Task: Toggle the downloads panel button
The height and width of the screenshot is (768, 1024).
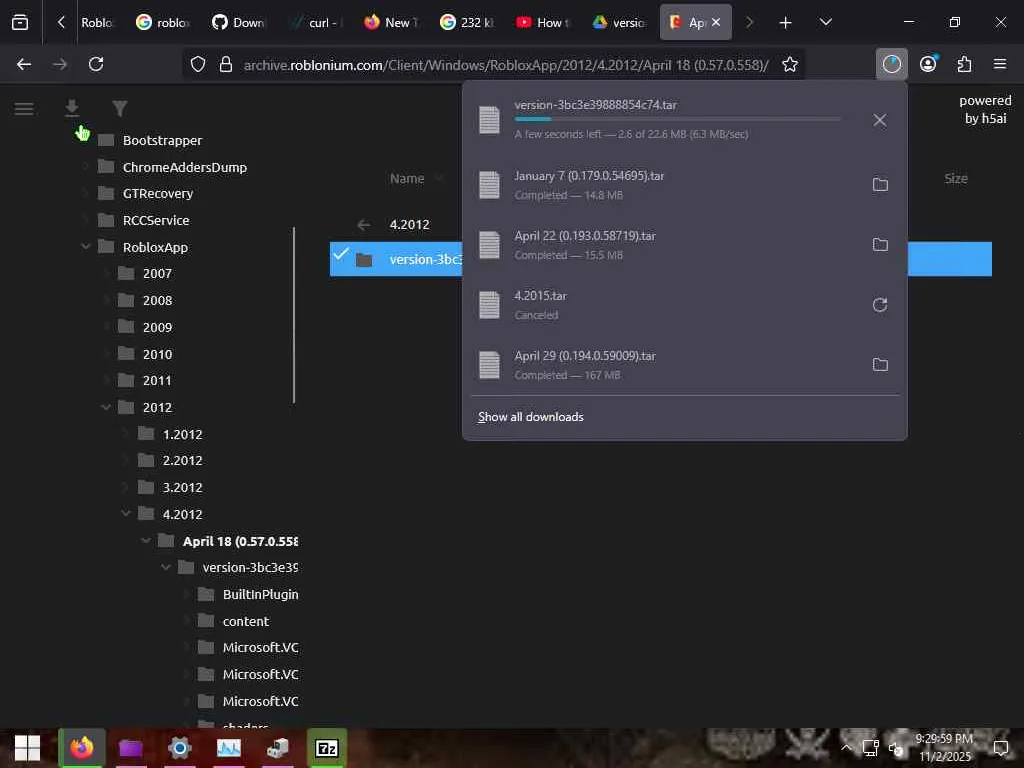Action: (891, 64)
